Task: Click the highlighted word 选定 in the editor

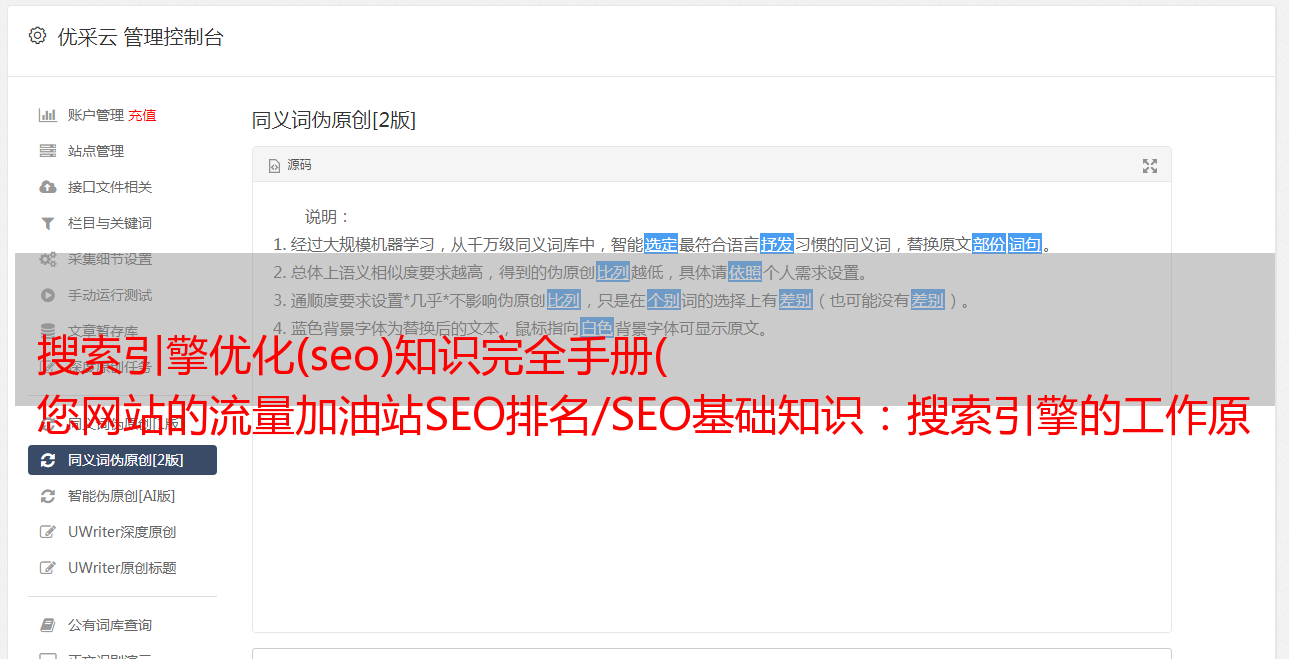Action: (661, 244)
